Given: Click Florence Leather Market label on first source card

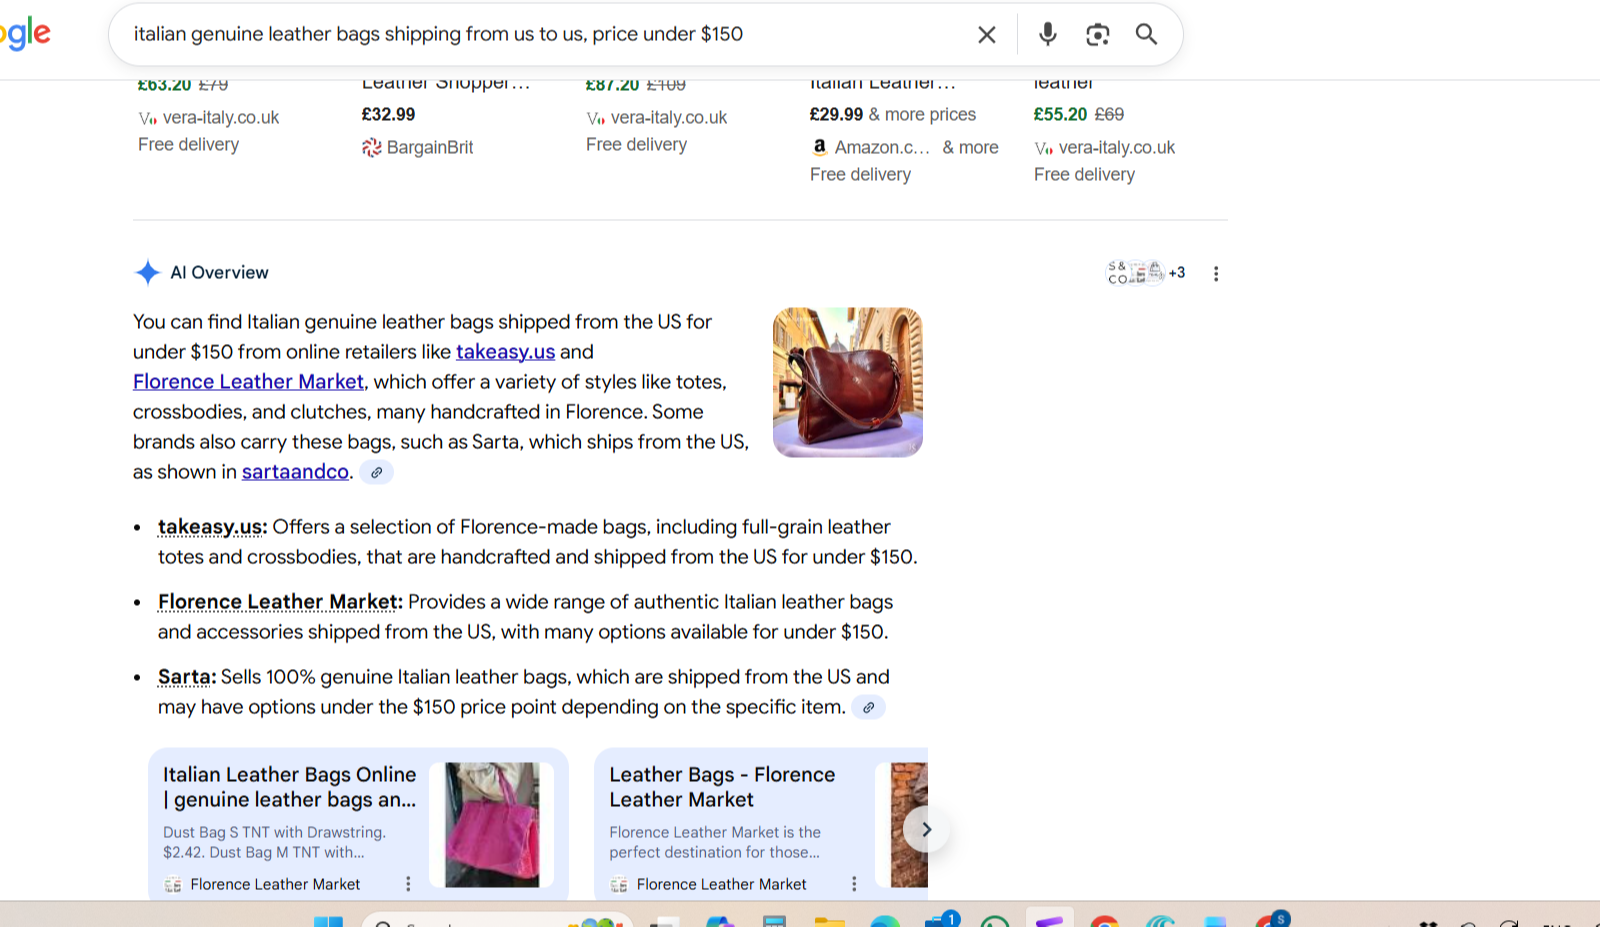Looking at the screenshot, I should [x=275, y=884].
